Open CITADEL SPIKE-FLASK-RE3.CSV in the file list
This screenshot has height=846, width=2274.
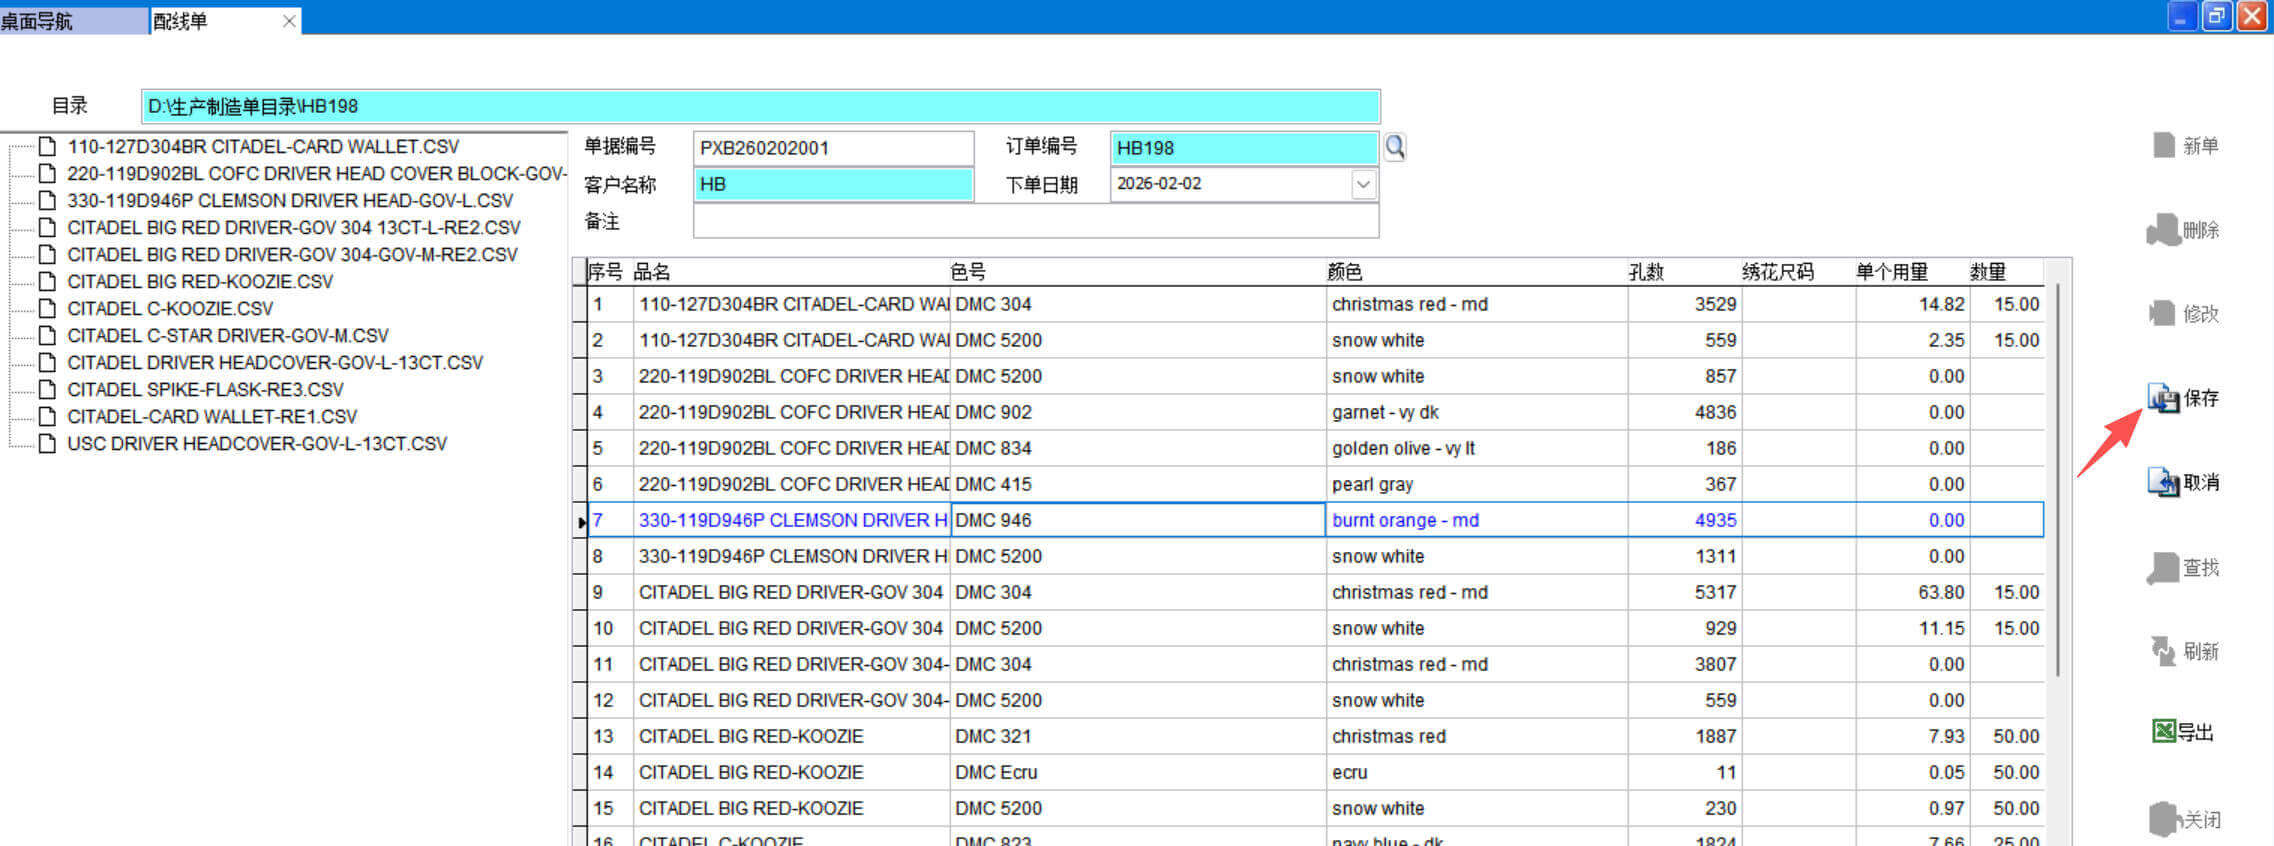click(x=205, y=390)
